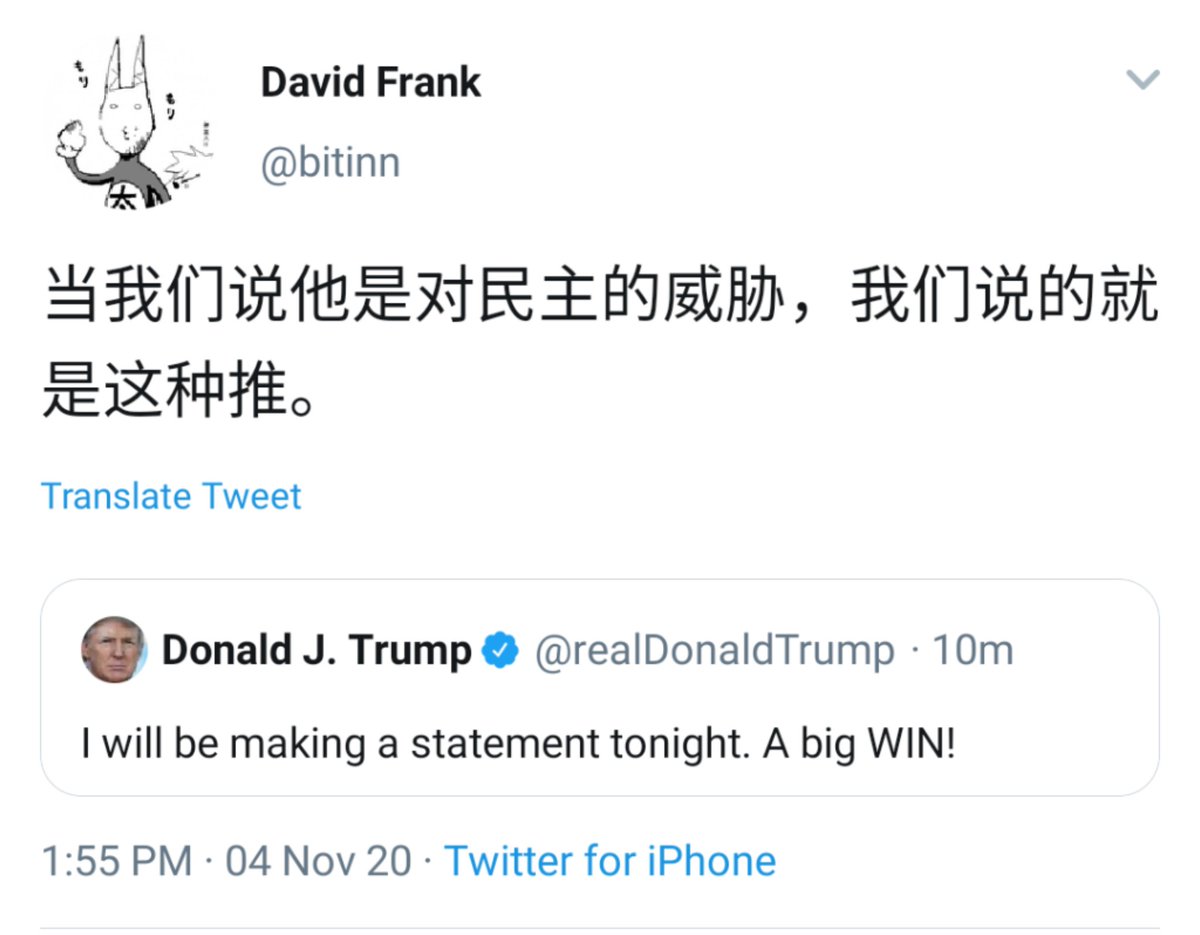Image resolution: width=1200 pixels, height=935 pixels.
Task: Open the tweet options chevron menu
Action: coord(1142,80)
